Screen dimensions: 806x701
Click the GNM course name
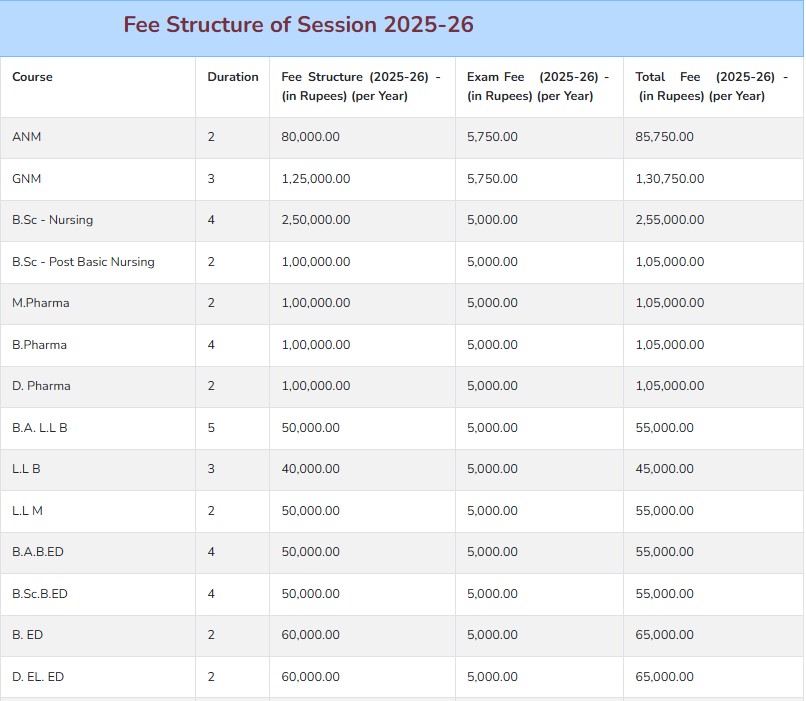(x=27, y=179)
